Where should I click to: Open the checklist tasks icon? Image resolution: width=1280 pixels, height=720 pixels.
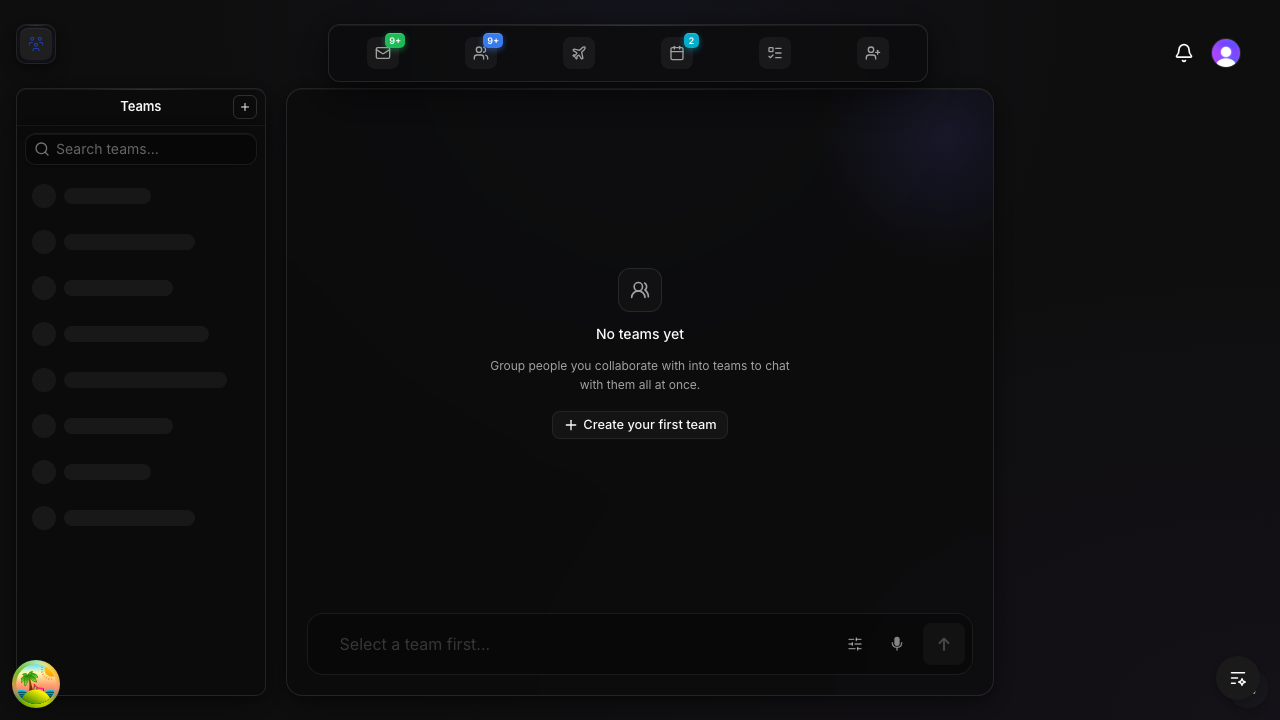point(775,53)
